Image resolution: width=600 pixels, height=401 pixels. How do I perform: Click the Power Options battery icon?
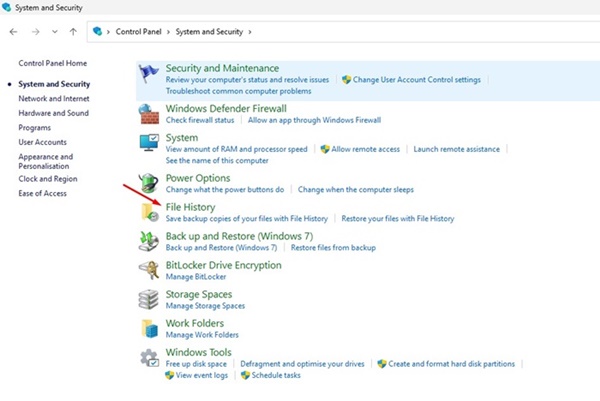pyautogui.click(x=149, y=182)
